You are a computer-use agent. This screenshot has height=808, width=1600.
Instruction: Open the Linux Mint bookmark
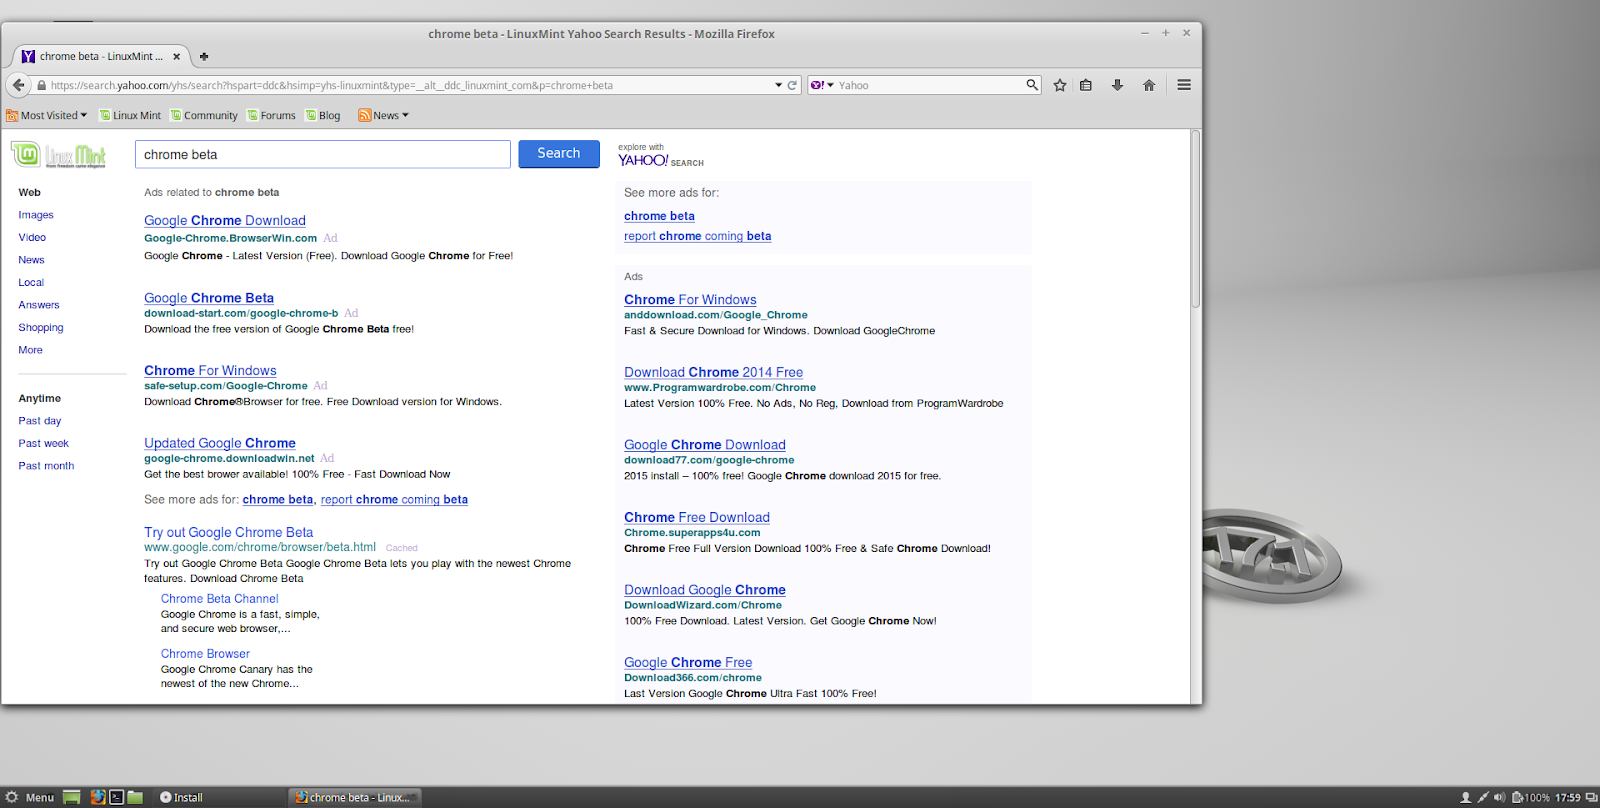pyautogui.click(x=130, y=115)
